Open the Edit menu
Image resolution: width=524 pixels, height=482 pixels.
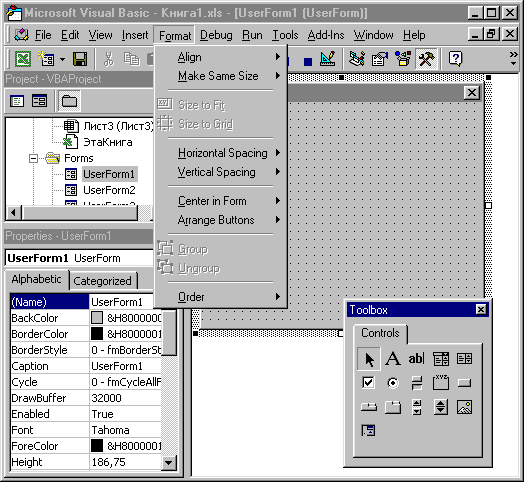(70, 35)
